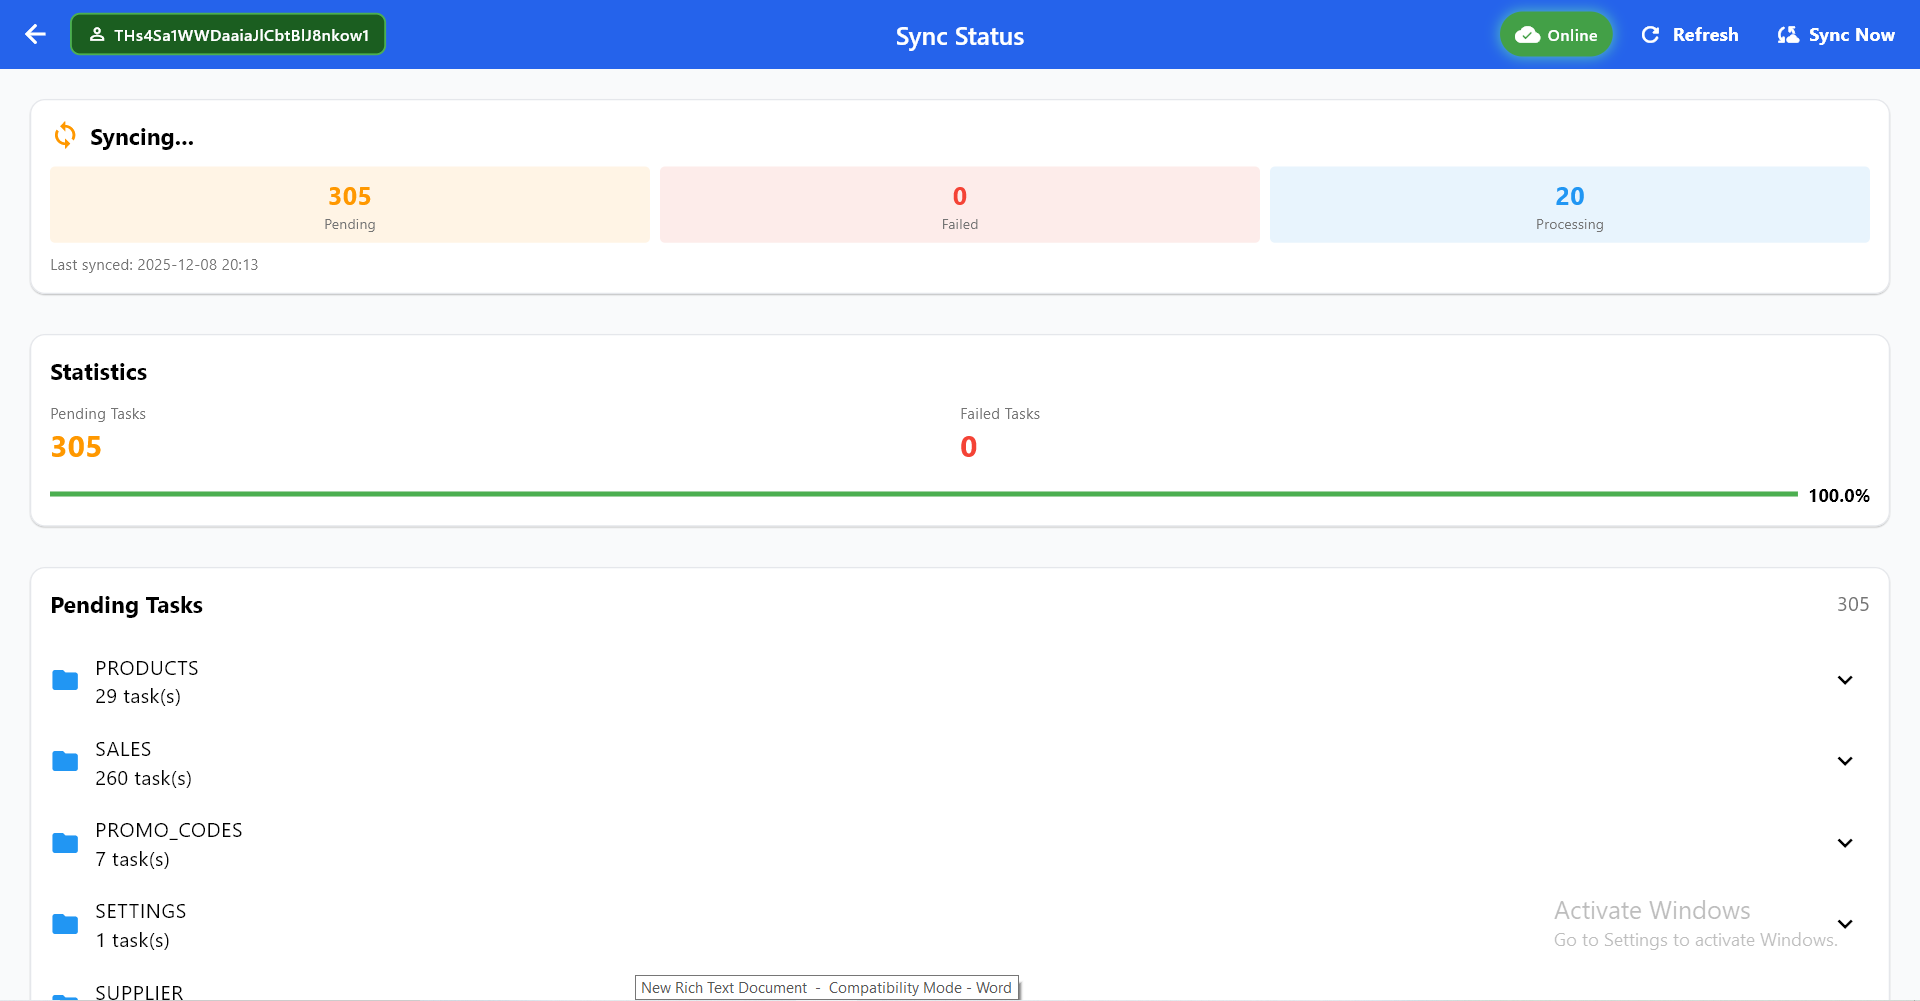The height and width of the screenshot is (1001, 1920).
Task: Toggle the Online status indicator
Action: pyautogui.click(x=1556, y=34)
